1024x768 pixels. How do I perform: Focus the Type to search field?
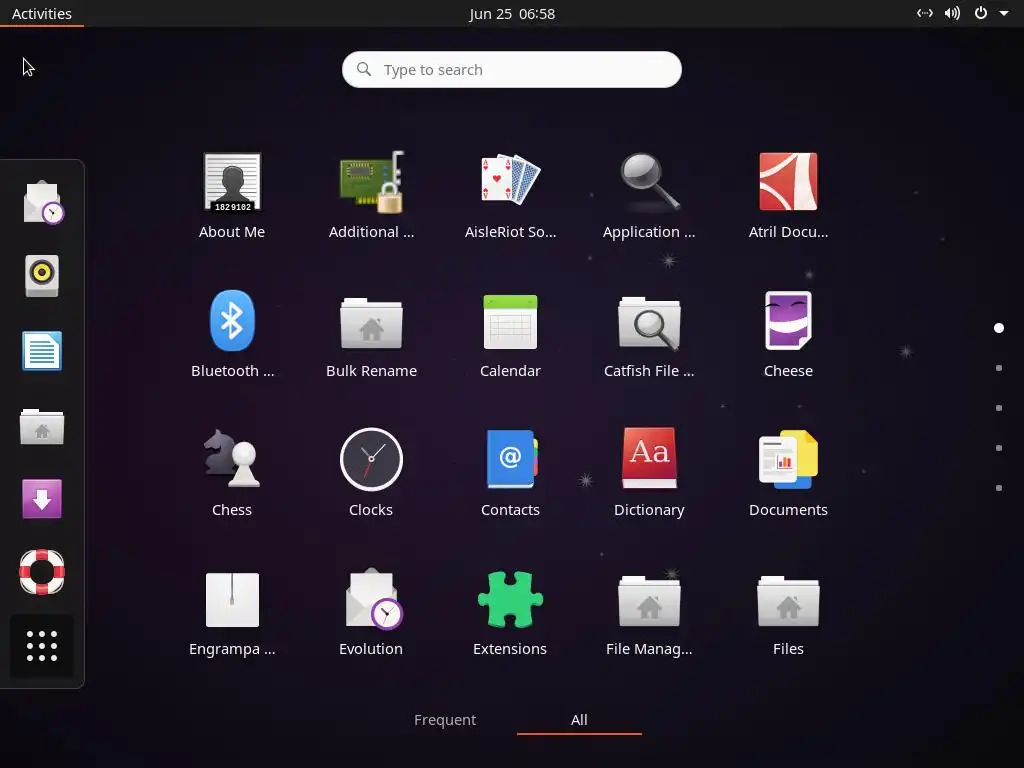512,69
